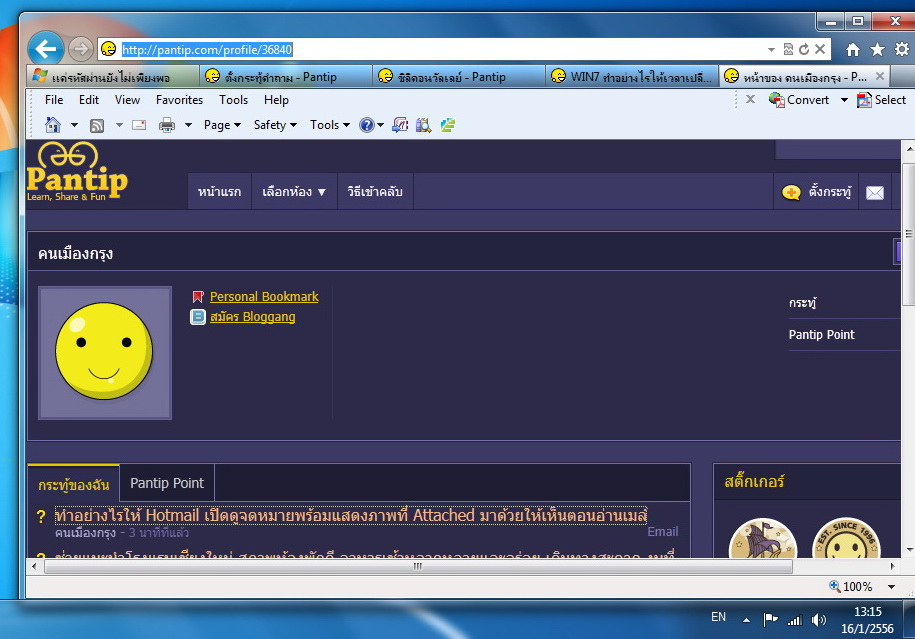
Task: Click the EN language indicator
Action: point(718,617)
